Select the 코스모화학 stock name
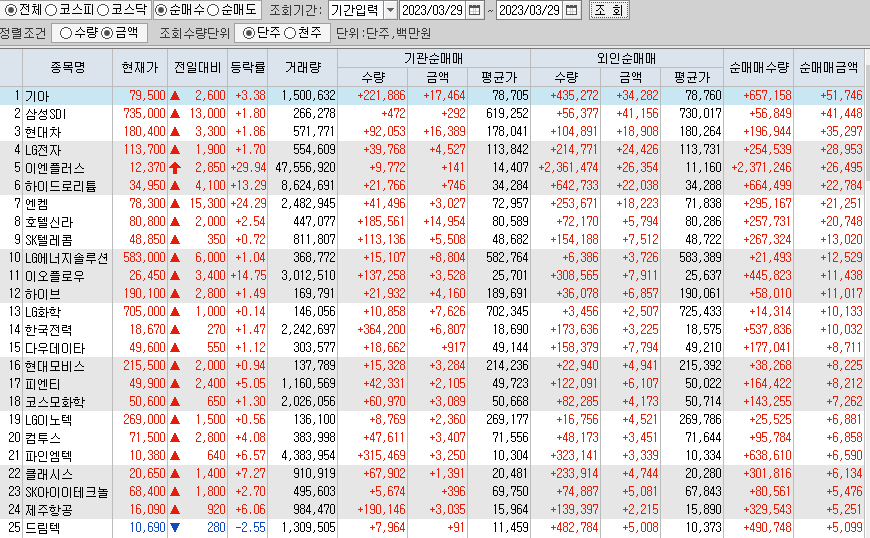This screenshot has width=870, height=538. click(54, 402)
